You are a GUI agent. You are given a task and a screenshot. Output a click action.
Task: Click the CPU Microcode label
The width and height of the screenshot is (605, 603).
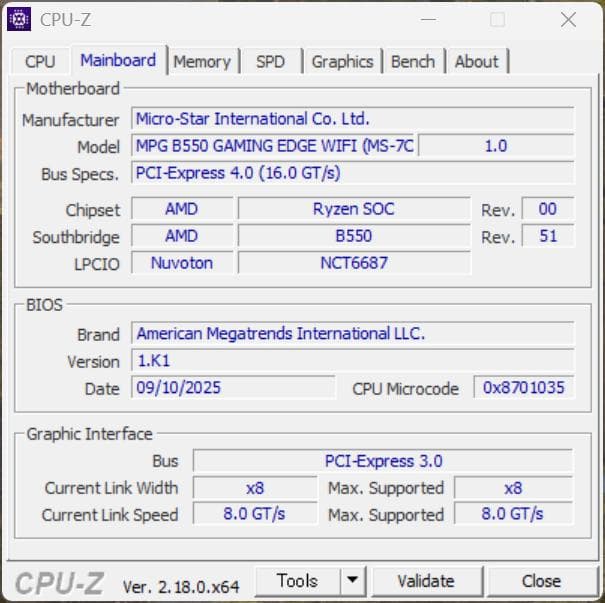tap(406, 388)
